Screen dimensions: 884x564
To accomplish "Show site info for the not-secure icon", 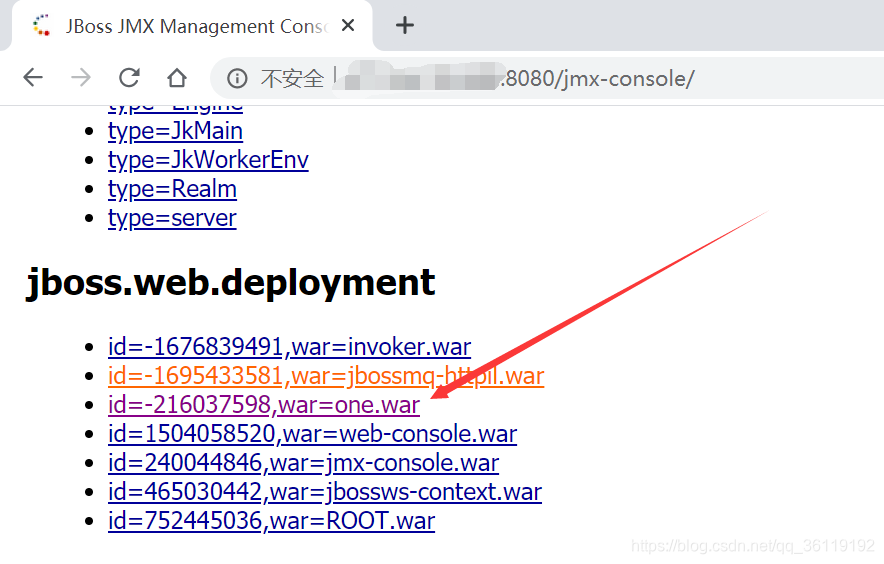I will [237, 78].
